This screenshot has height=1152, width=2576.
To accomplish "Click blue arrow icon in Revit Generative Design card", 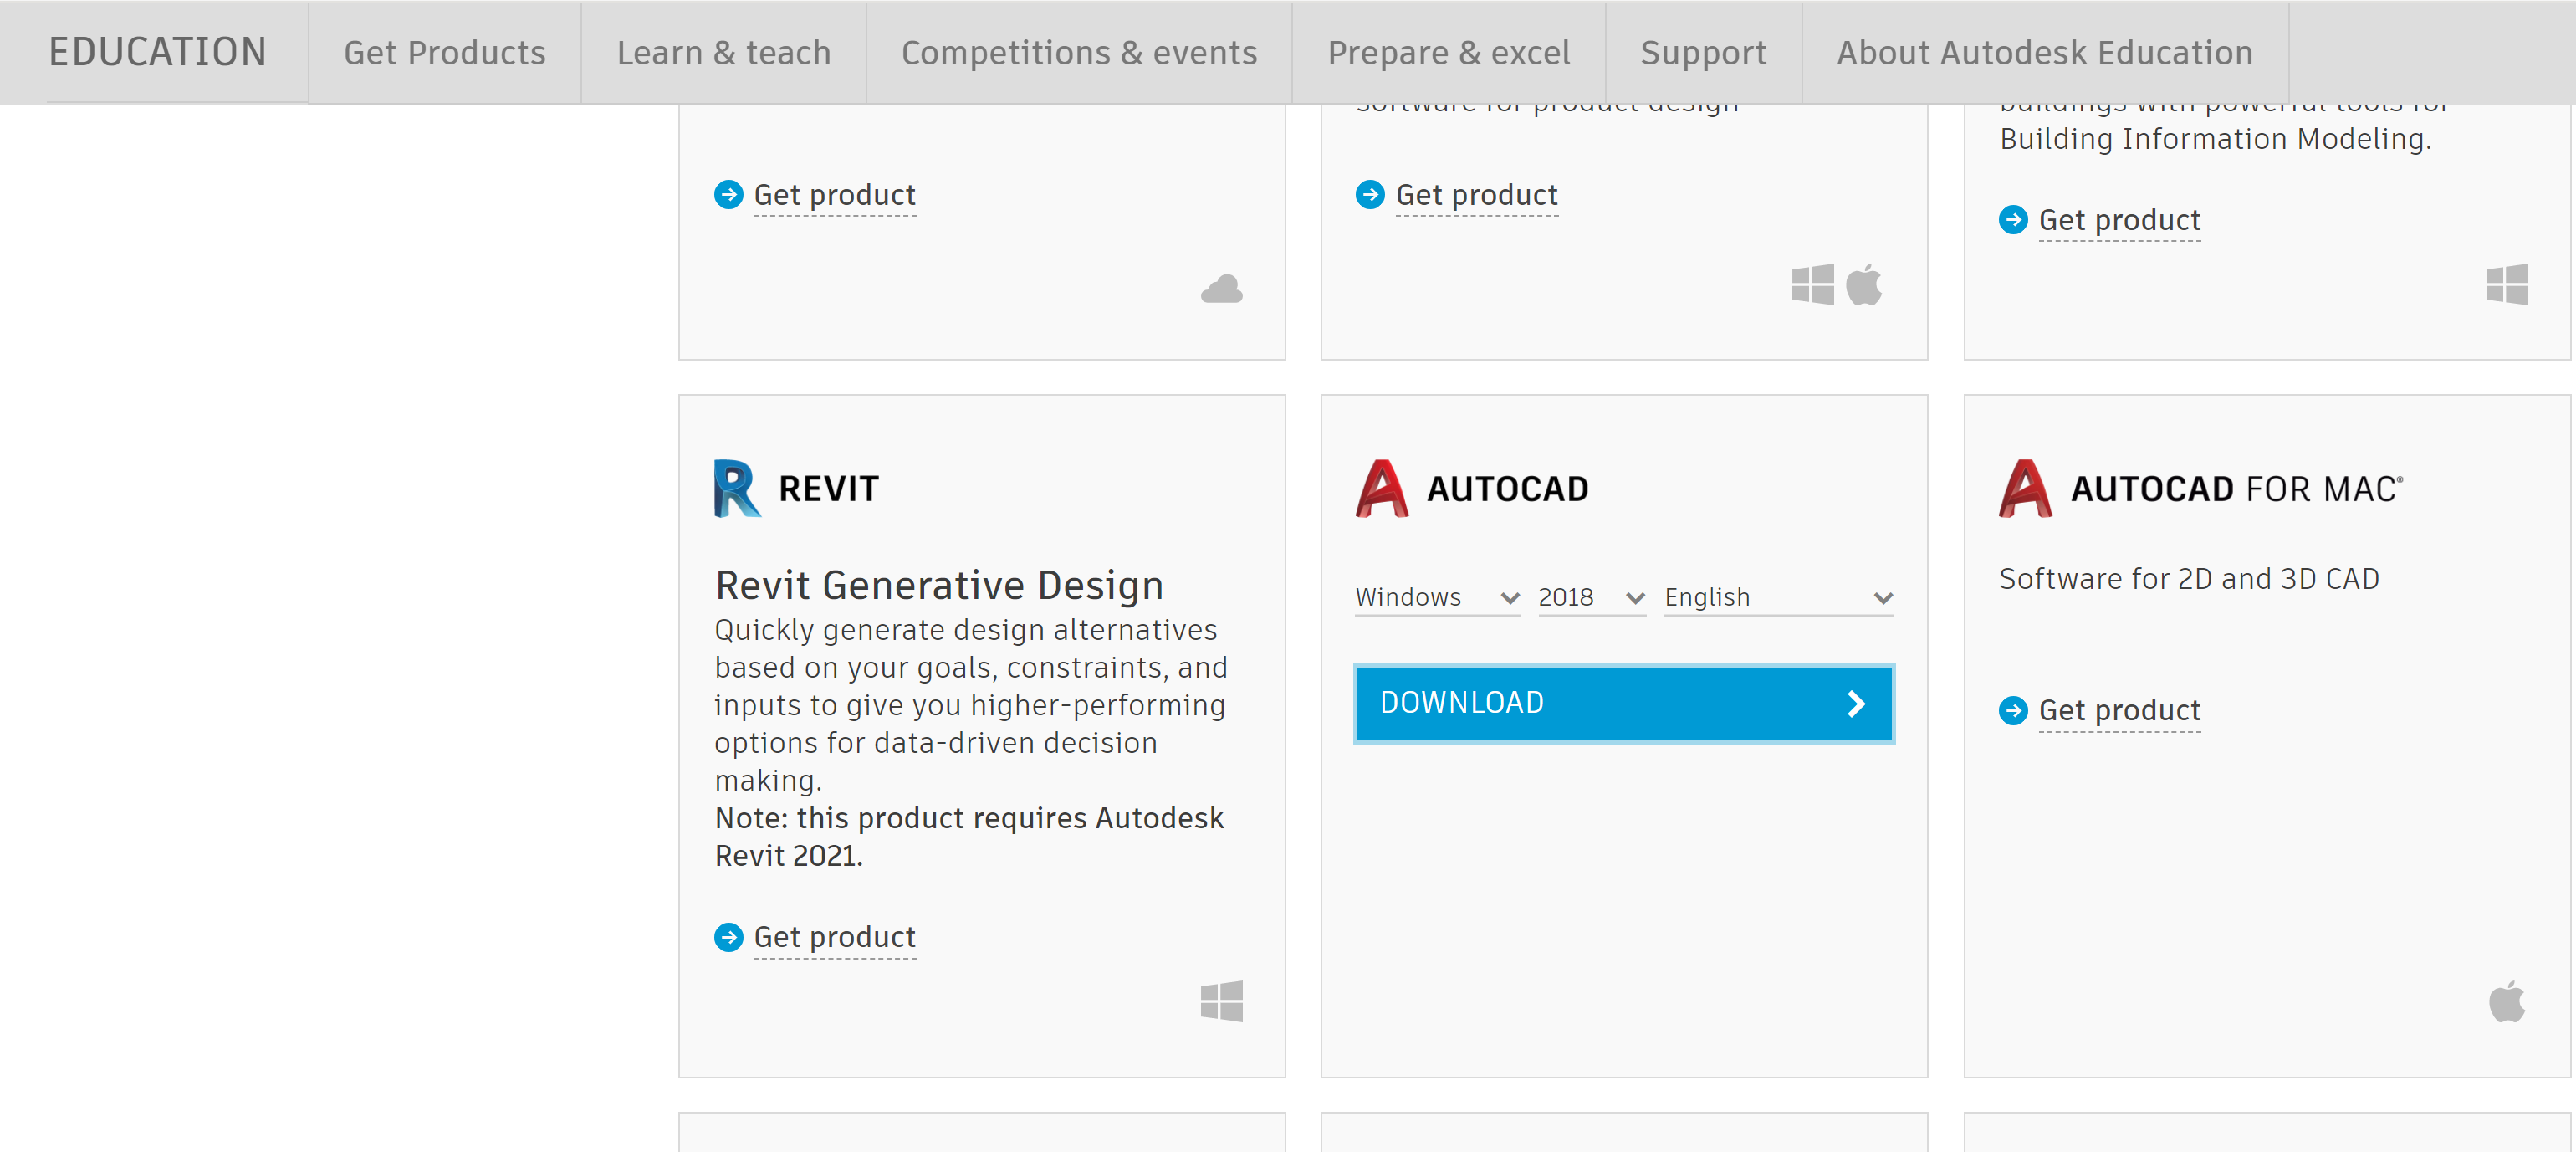I will coord(728,937).
